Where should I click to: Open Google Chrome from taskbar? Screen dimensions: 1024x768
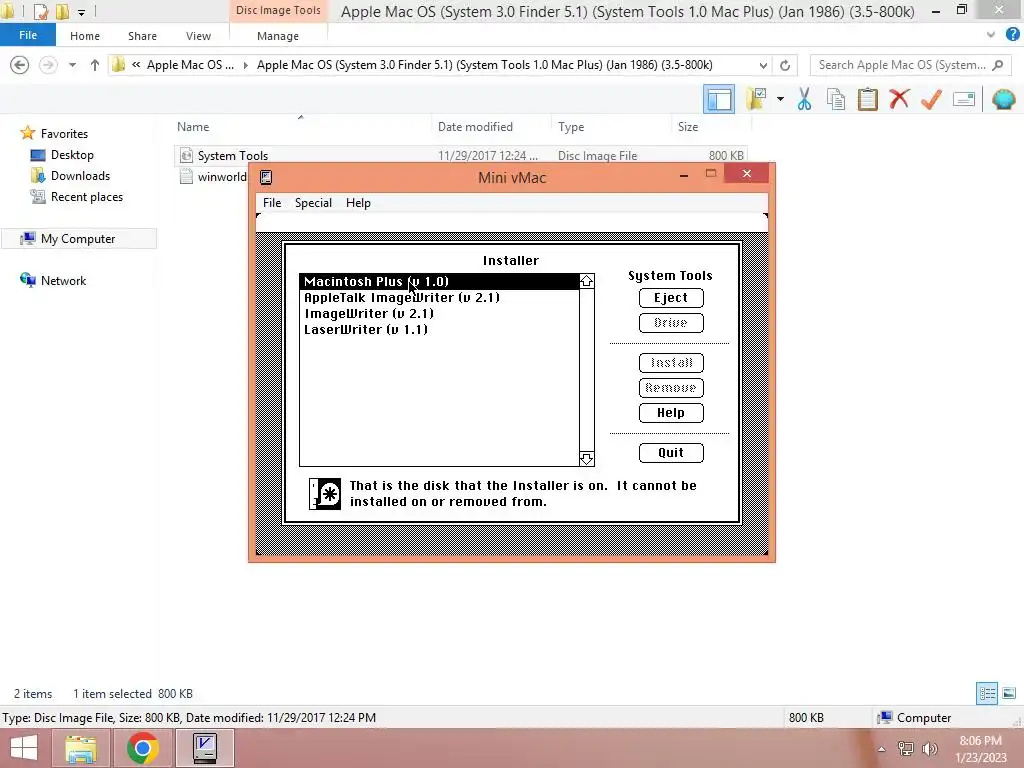(143, 748)
